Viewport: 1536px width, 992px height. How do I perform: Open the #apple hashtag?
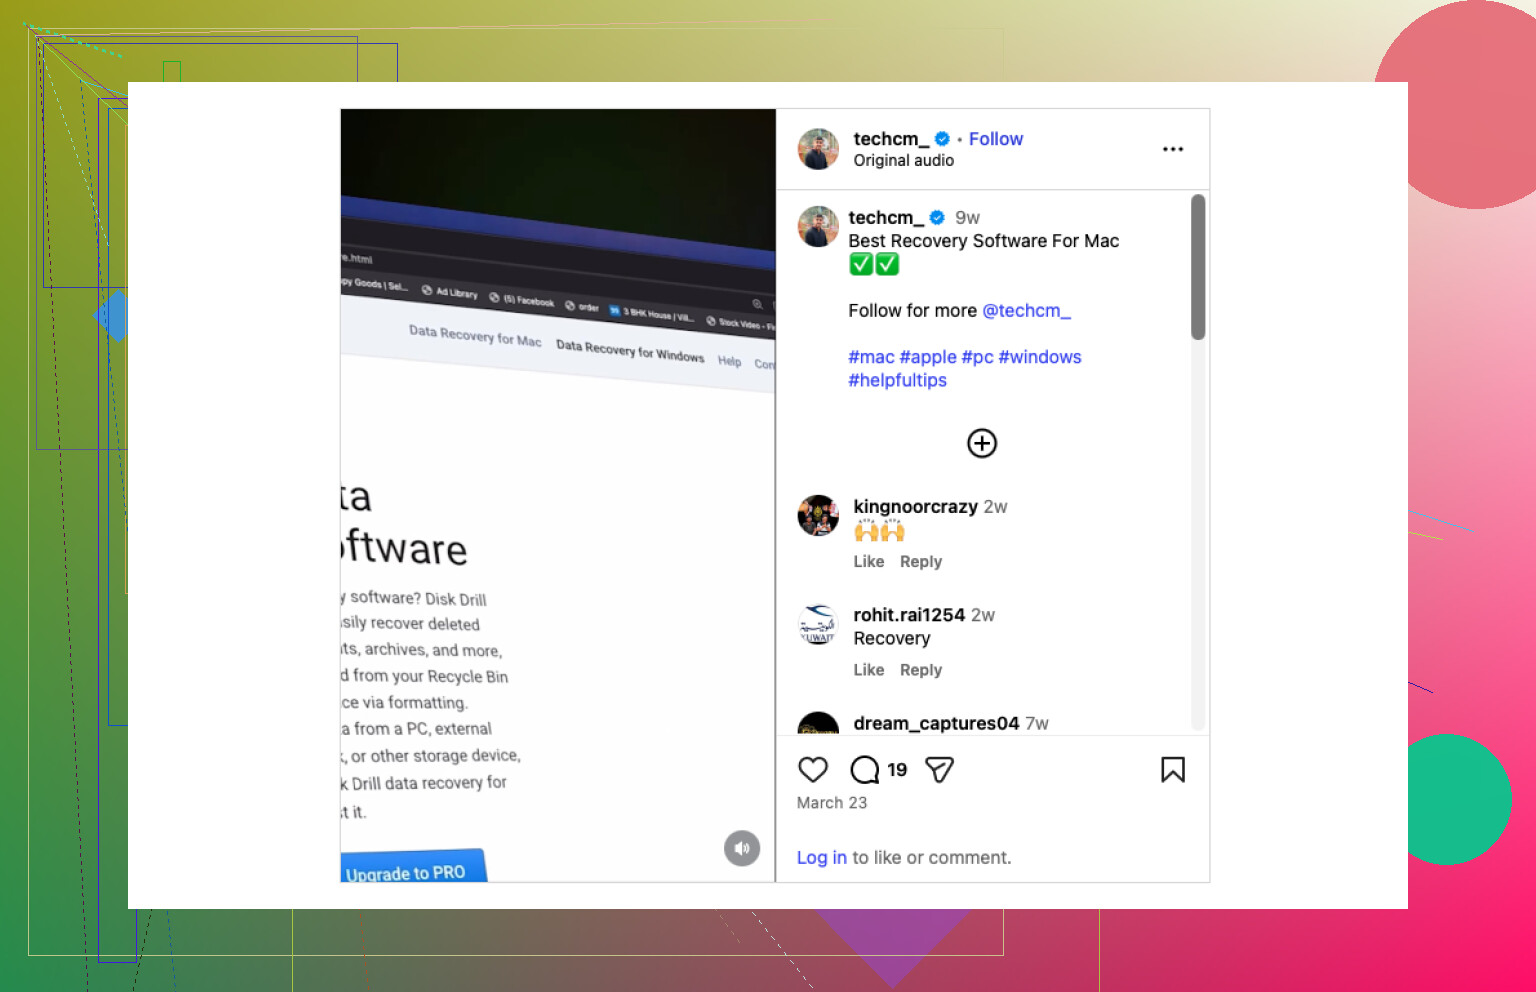click(928, 357)
